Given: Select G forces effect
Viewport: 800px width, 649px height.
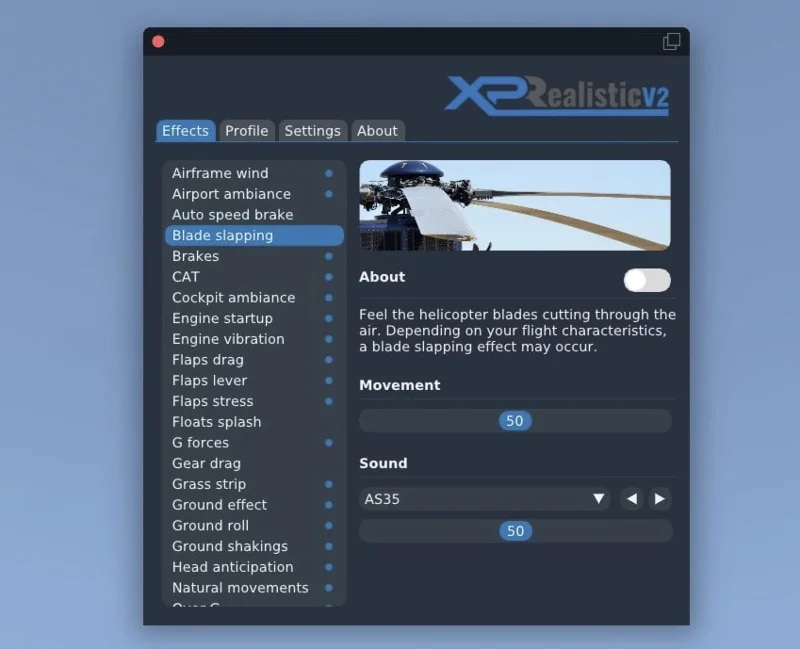Looking at the screenshot, I should click(254, 443).
